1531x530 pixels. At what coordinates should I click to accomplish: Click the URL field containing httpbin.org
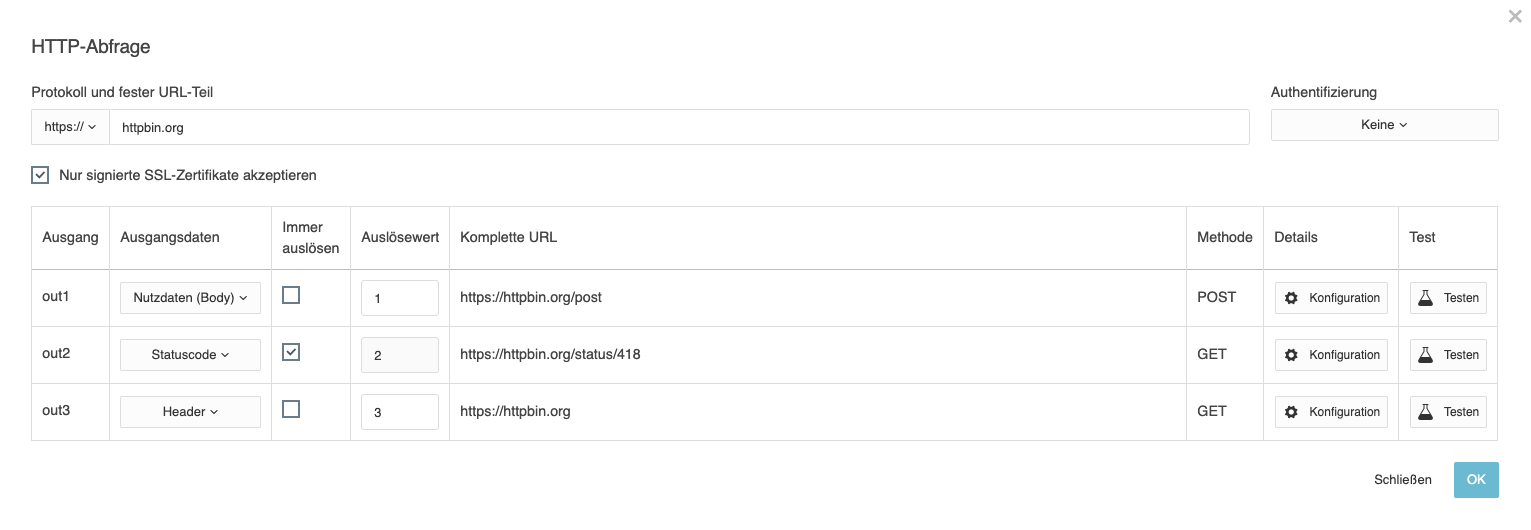[678, 127]
